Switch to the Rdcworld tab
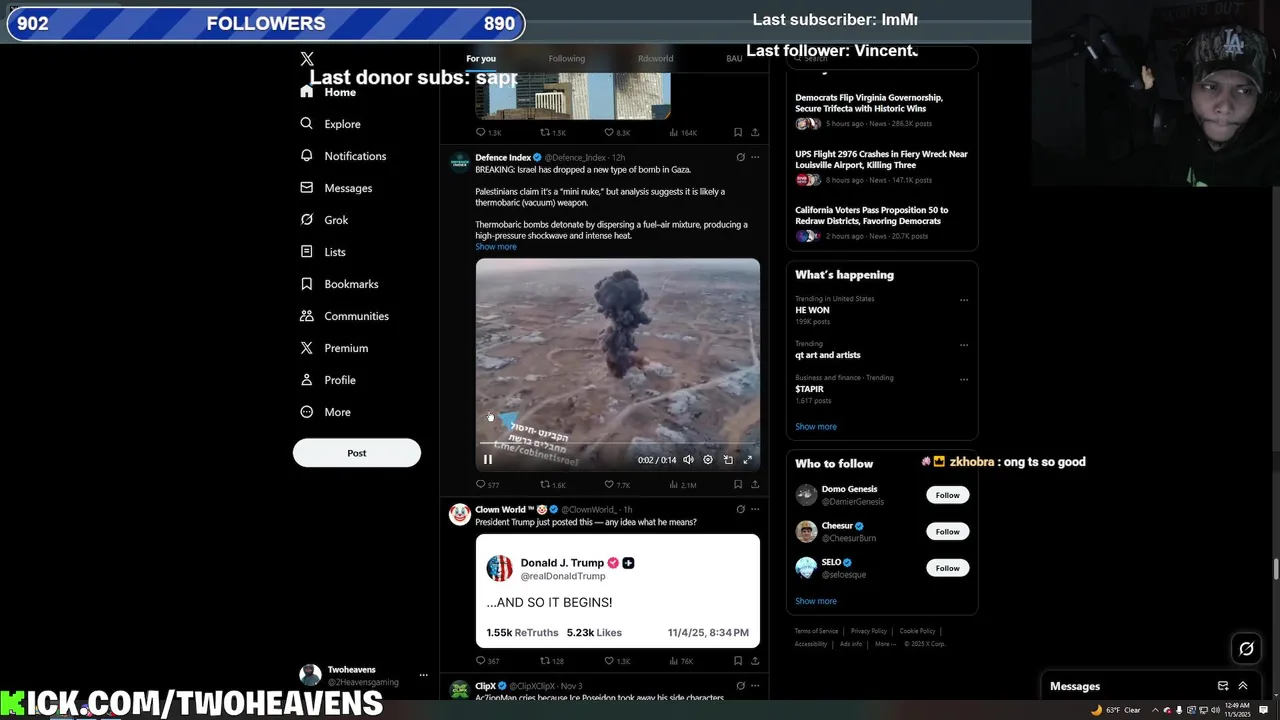The image size is (1280, 720). tap(655, 59)
